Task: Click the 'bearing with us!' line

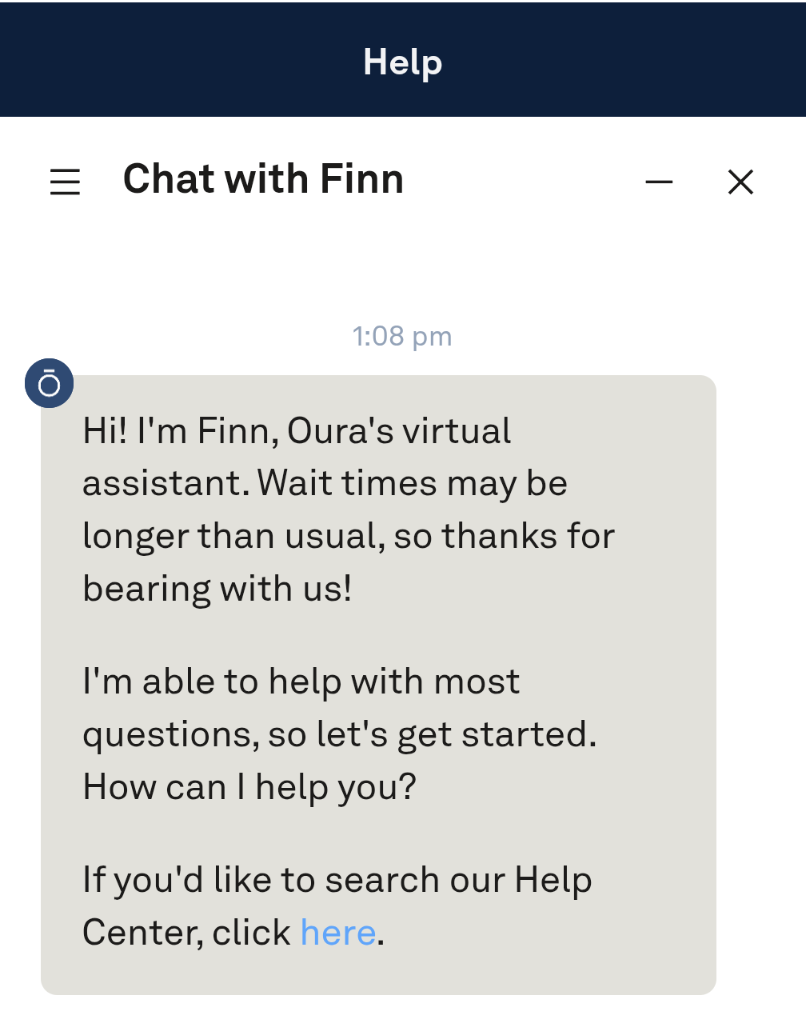Action: (x=217, y=588)
